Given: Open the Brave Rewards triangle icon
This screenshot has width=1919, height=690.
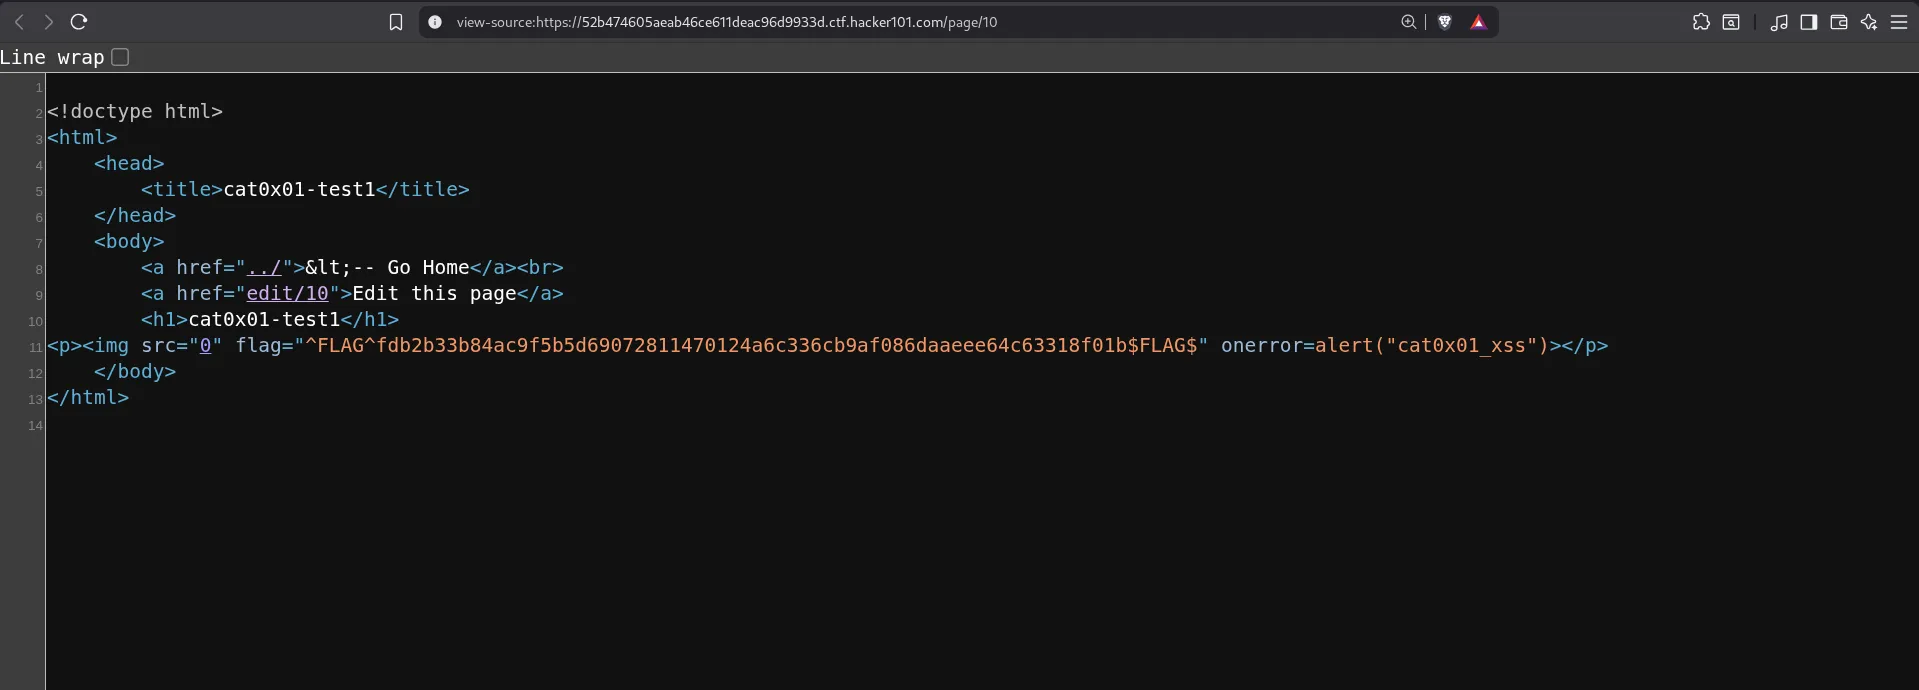Looking at the screenshot, I should [x=1478, y=22].
